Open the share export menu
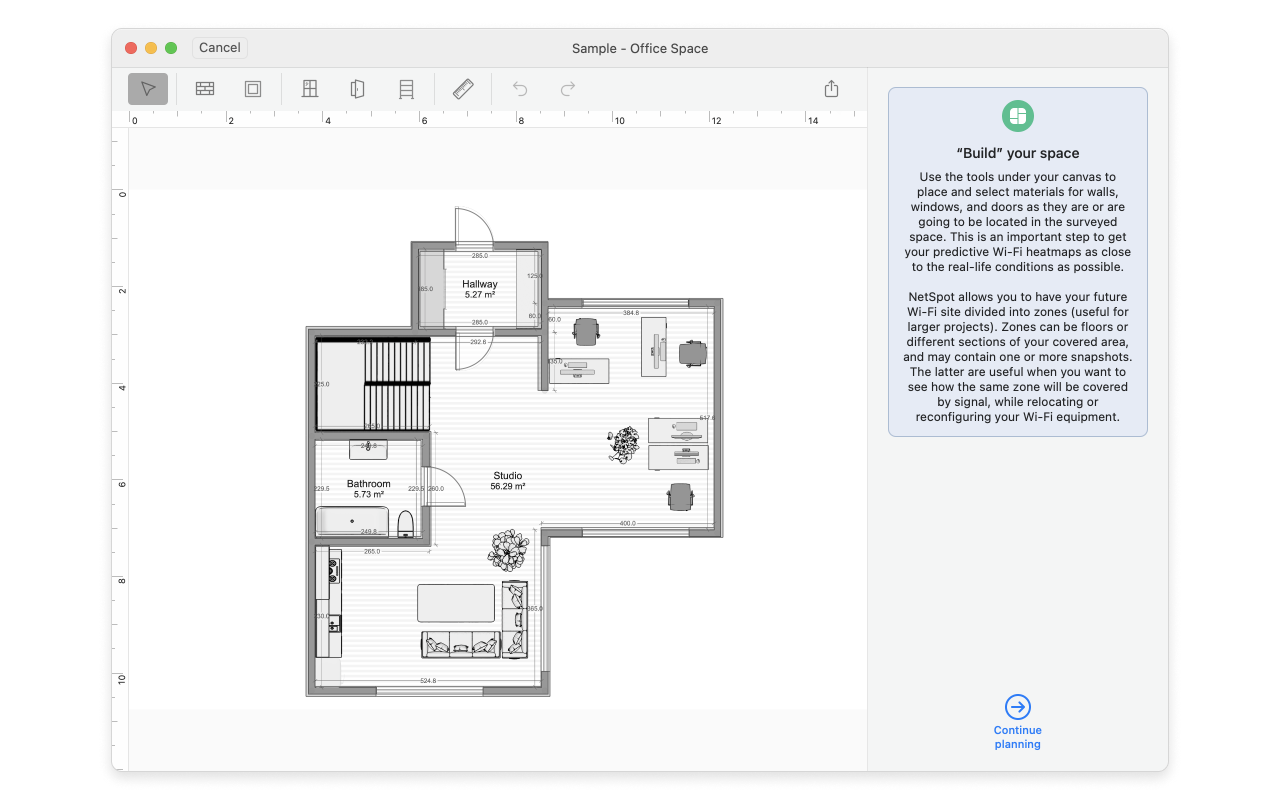Image resolution: width=1280 pixels, height=800 pixels. (x=831, y=89)
